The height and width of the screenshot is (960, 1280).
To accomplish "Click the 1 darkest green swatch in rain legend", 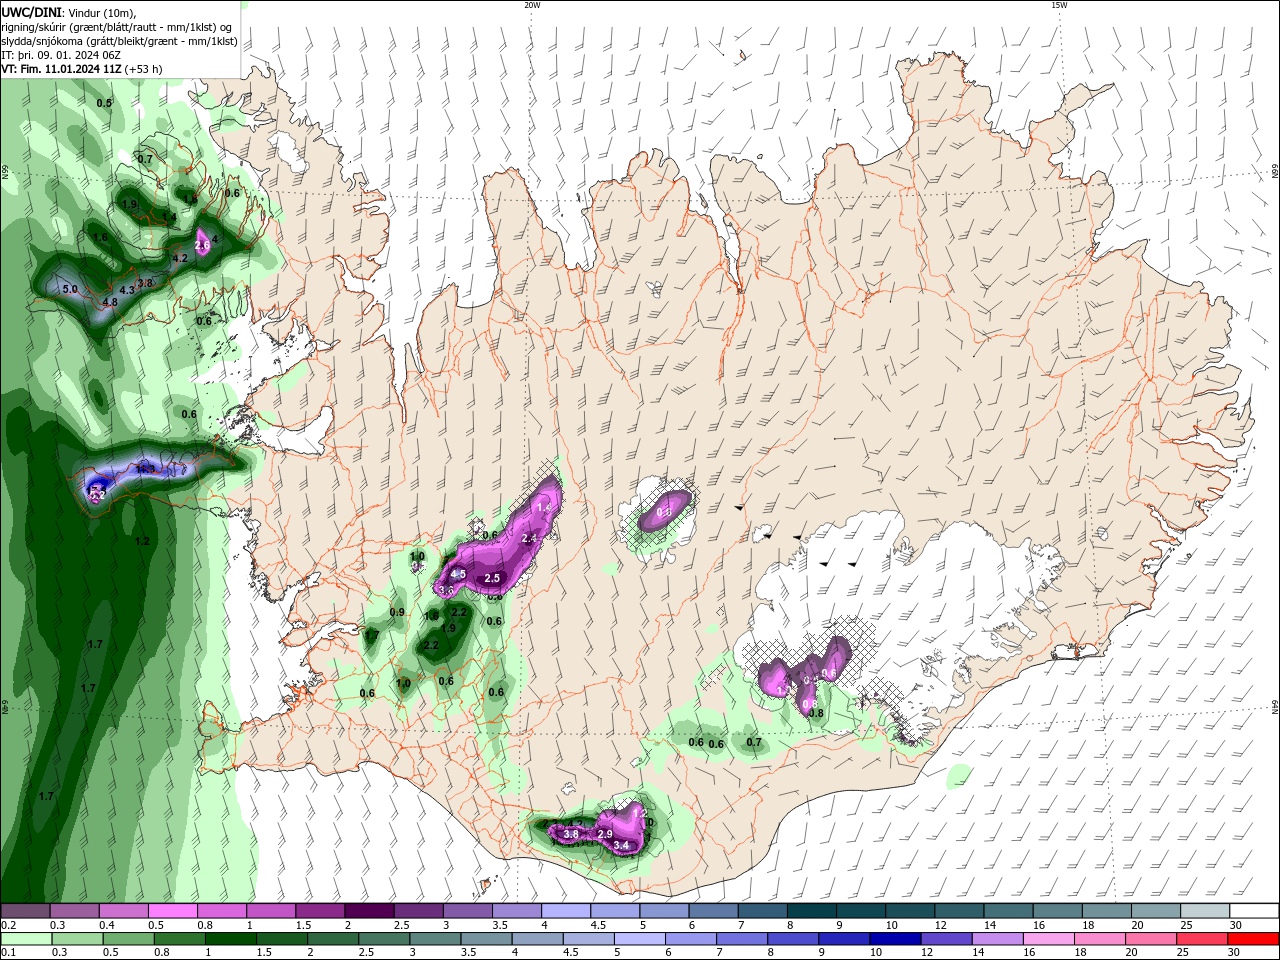I will point(230,939).
